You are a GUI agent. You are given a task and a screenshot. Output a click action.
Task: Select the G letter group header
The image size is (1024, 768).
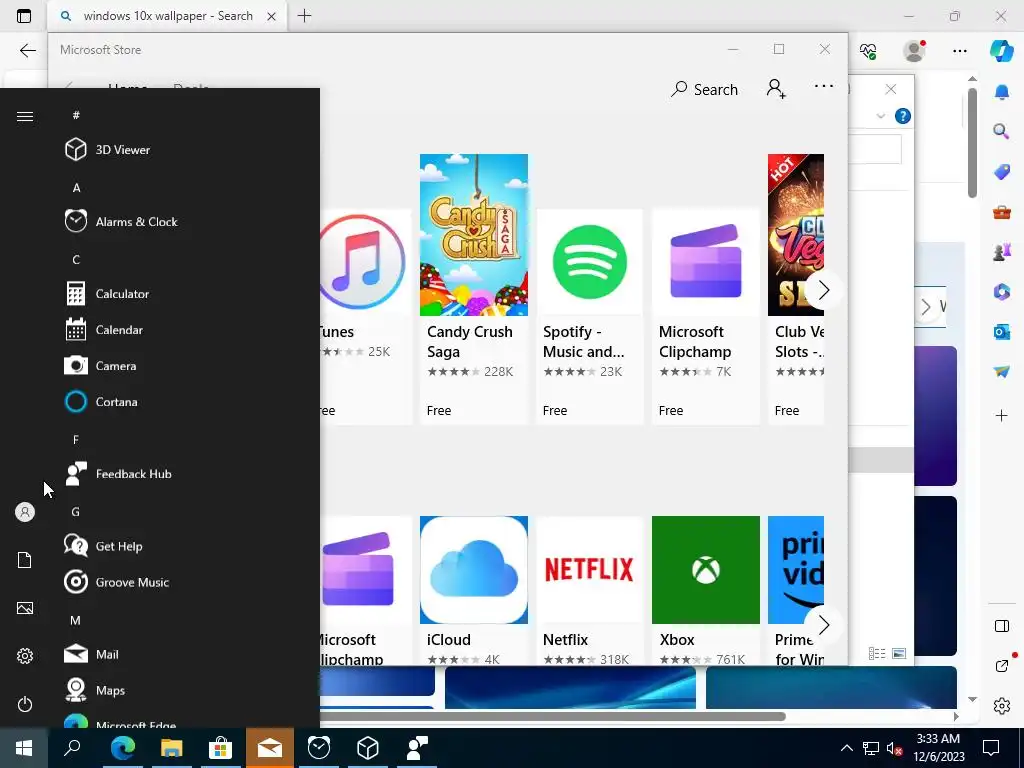(x=75, y=512)
